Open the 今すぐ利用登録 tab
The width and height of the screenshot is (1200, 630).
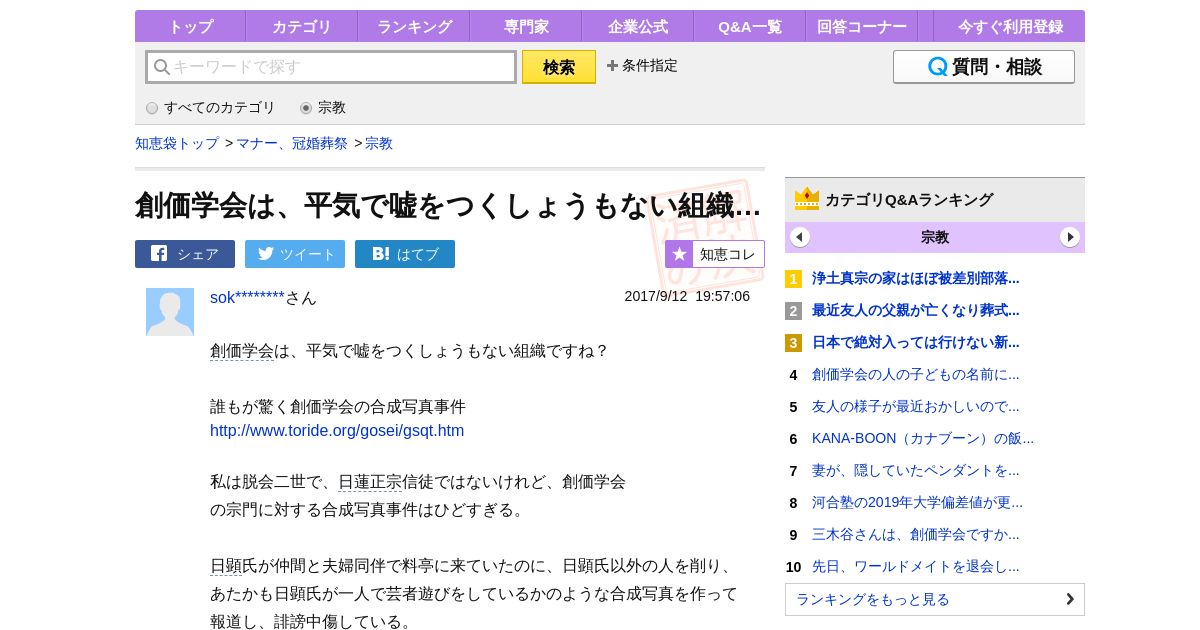pos(1010,27)
